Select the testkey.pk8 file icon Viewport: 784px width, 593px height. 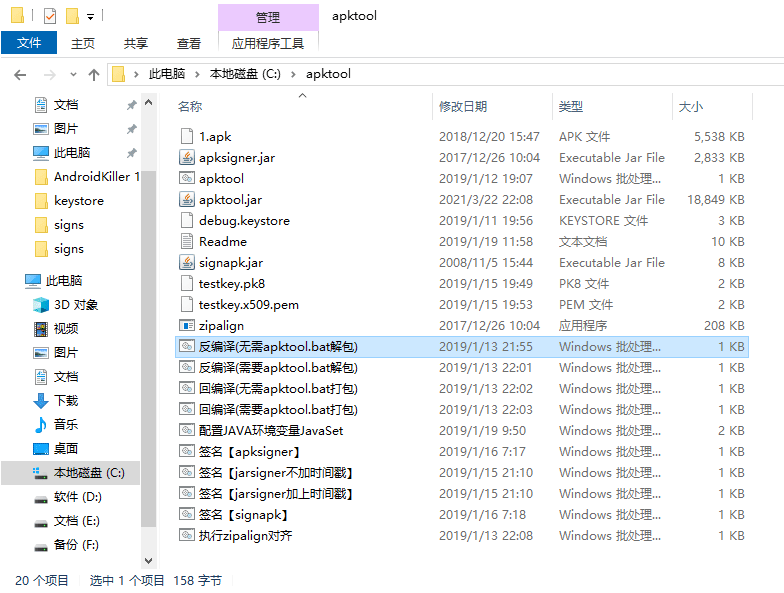pyautogui.click(x=186, y=284)
